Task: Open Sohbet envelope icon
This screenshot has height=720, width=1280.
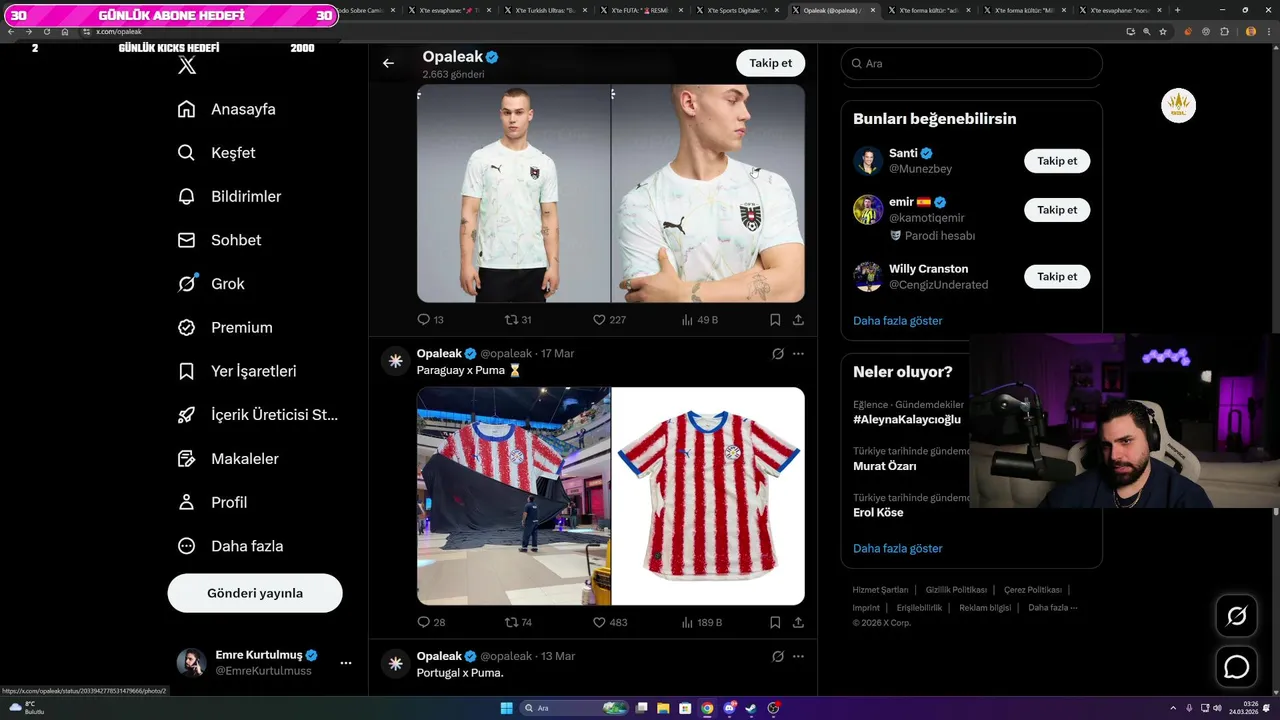Action: [186, 240]
